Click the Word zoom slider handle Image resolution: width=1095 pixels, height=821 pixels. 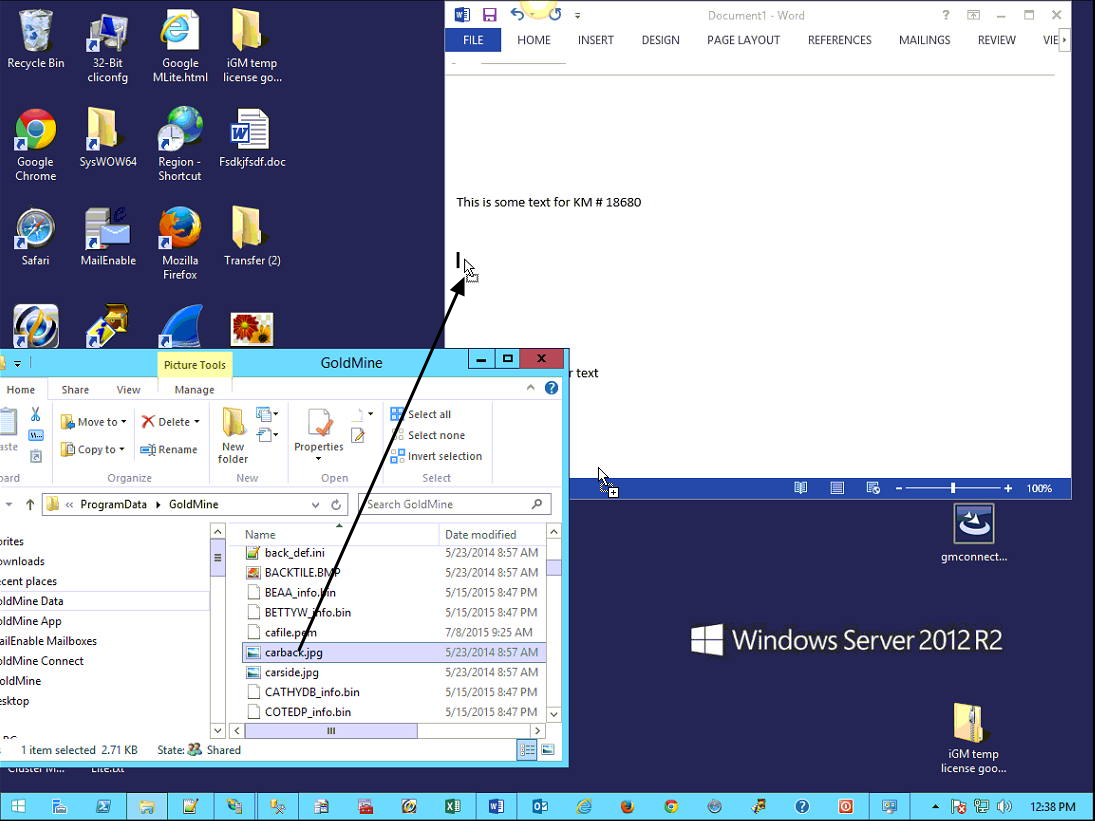(953, 488)
